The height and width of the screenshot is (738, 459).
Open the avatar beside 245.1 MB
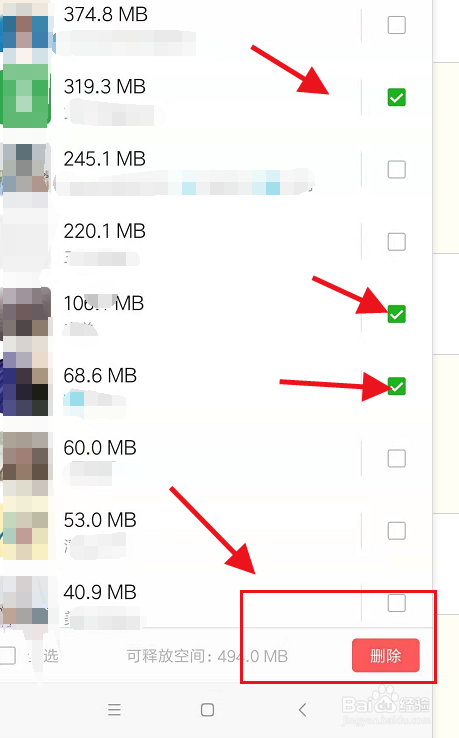tap(26, 169)
